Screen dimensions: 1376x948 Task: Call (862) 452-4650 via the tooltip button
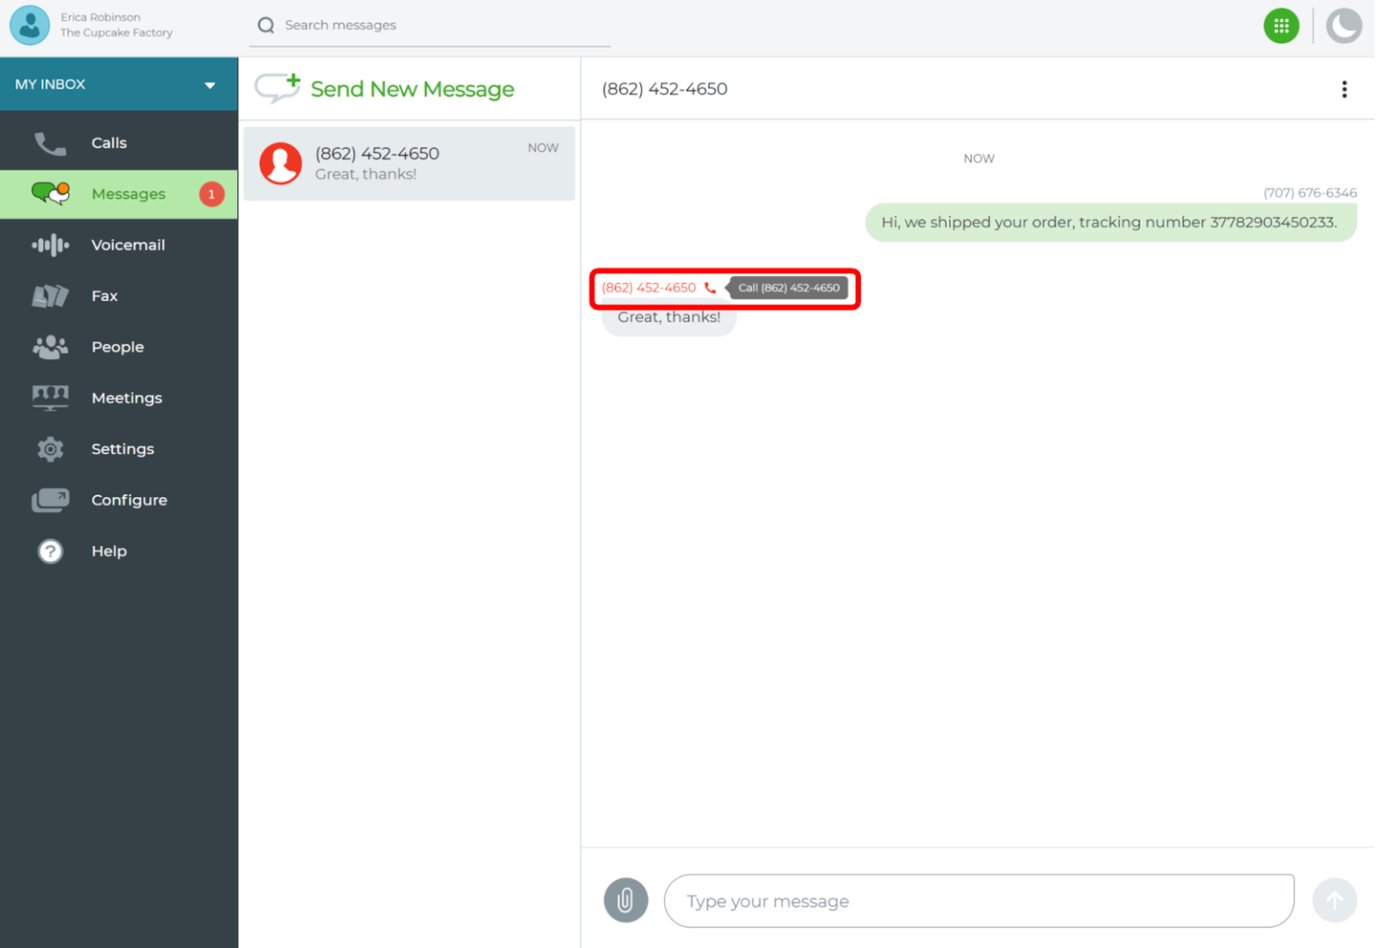click(788, 288)
